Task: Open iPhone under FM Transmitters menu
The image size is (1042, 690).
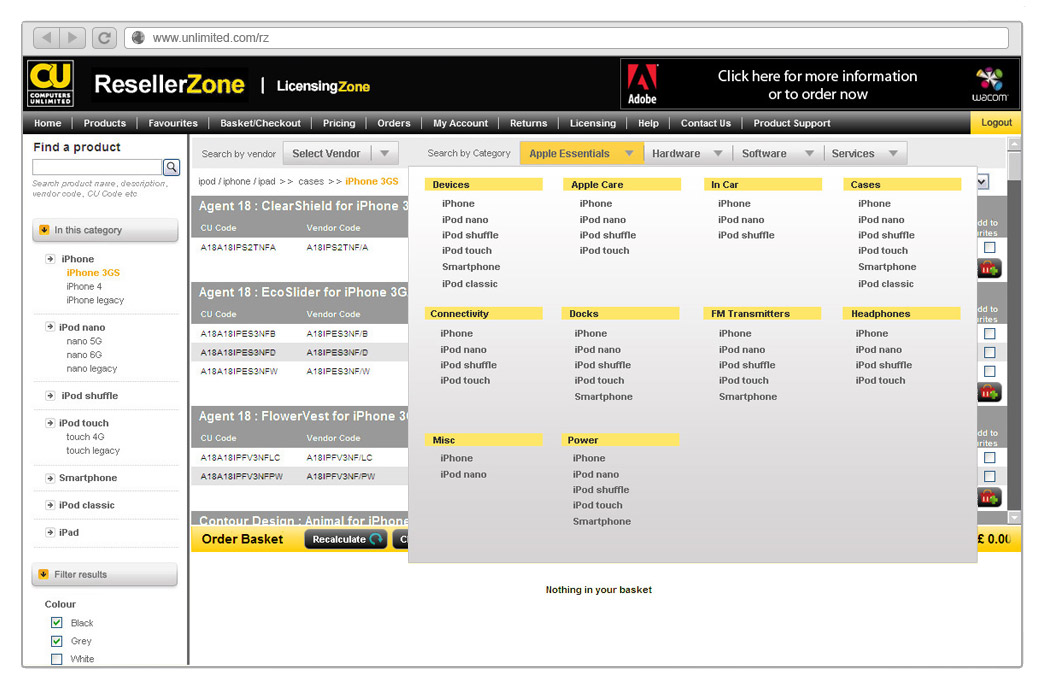Action: (x=735, y=333)
